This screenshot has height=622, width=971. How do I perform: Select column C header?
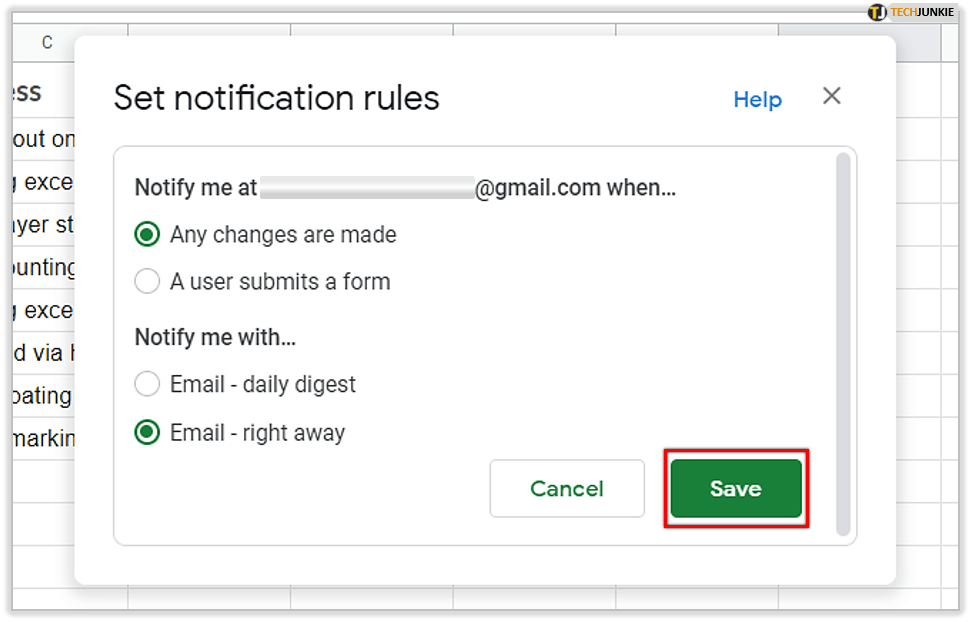click(x=47, y=43)
